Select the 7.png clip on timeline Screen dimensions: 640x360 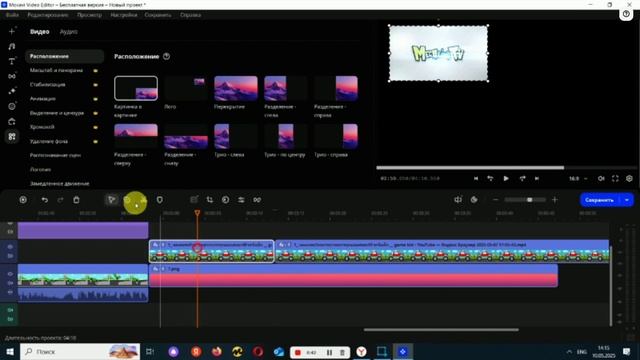pyautogui.click(x=353, y=276)
